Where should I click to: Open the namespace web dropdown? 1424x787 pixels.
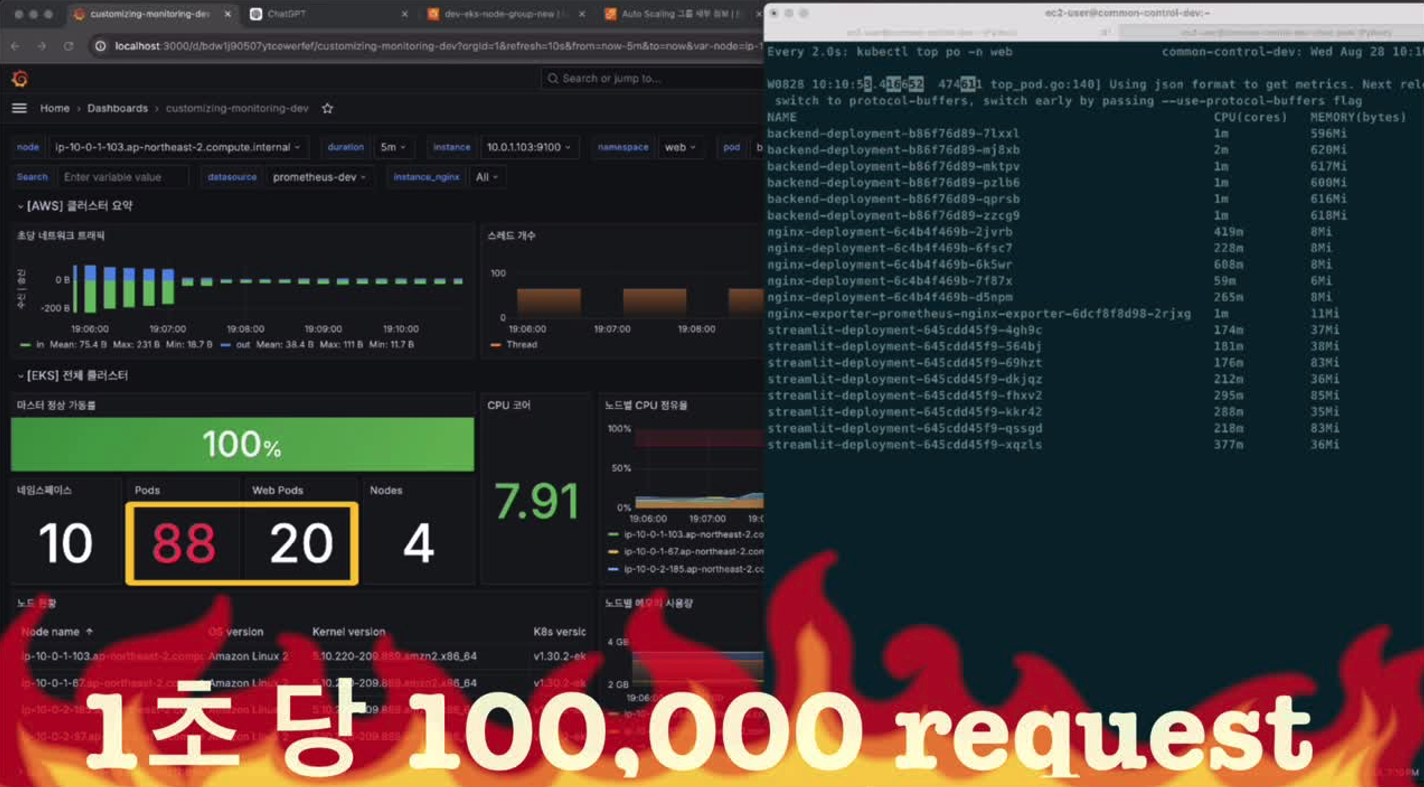[x=680, y=147]
